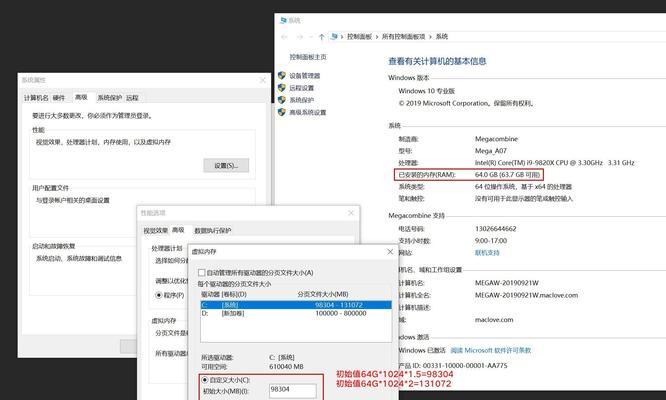Click the 驱动器 [卷标](D) column header

[224, 294]
